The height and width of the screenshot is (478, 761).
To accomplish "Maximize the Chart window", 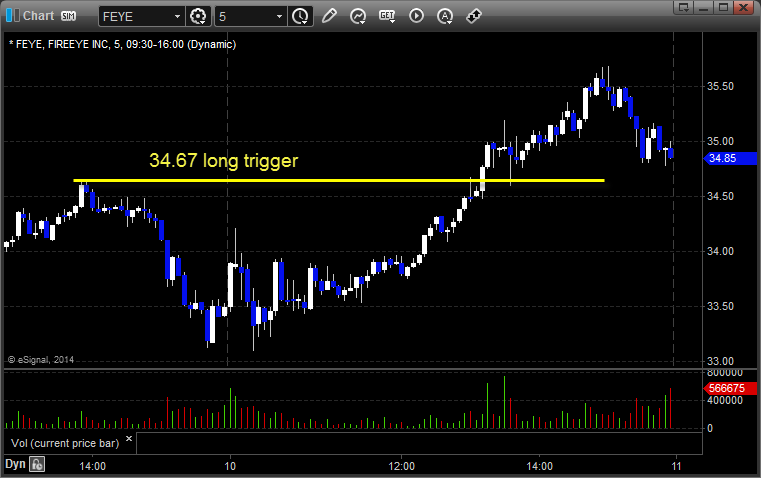I will (x=723, y=7).
